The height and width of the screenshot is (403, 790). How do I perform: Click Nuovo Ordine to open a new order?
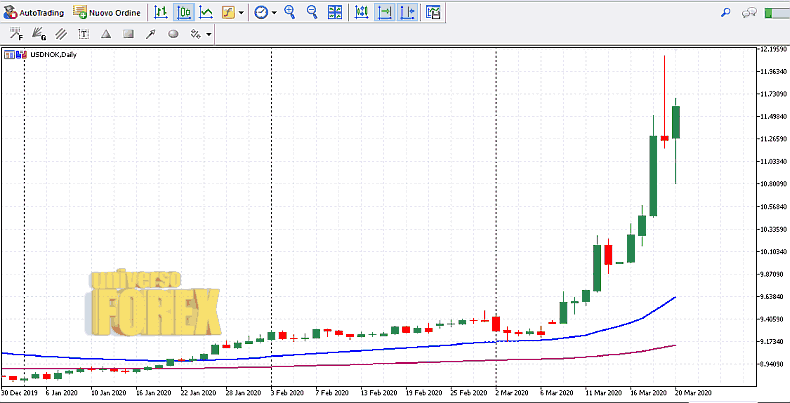tap(106, 13)
